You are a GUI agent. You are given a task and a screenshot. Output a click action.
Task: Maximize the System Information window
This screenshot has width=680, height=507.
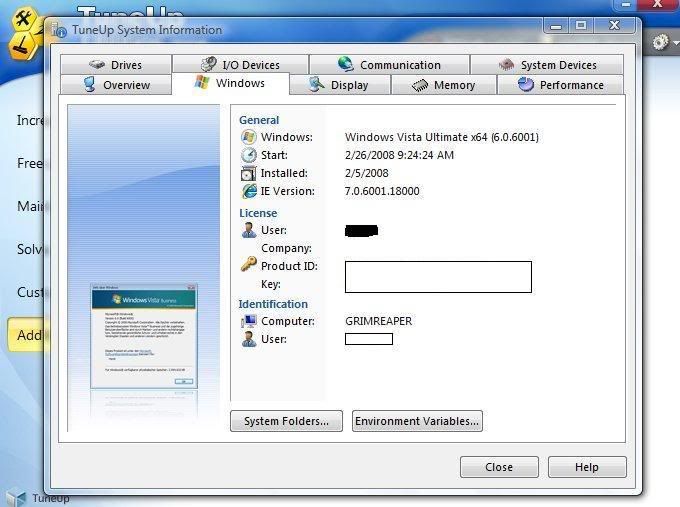pyautogui.click(x=581, y=26)
